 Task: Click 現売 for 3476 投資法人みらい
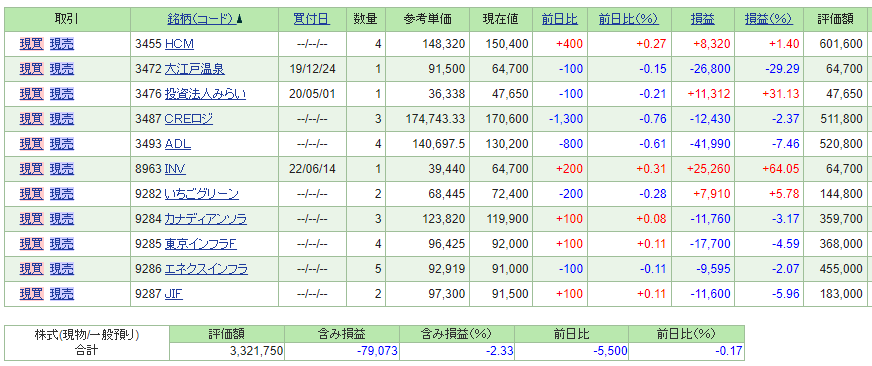[x=61, y=93]
